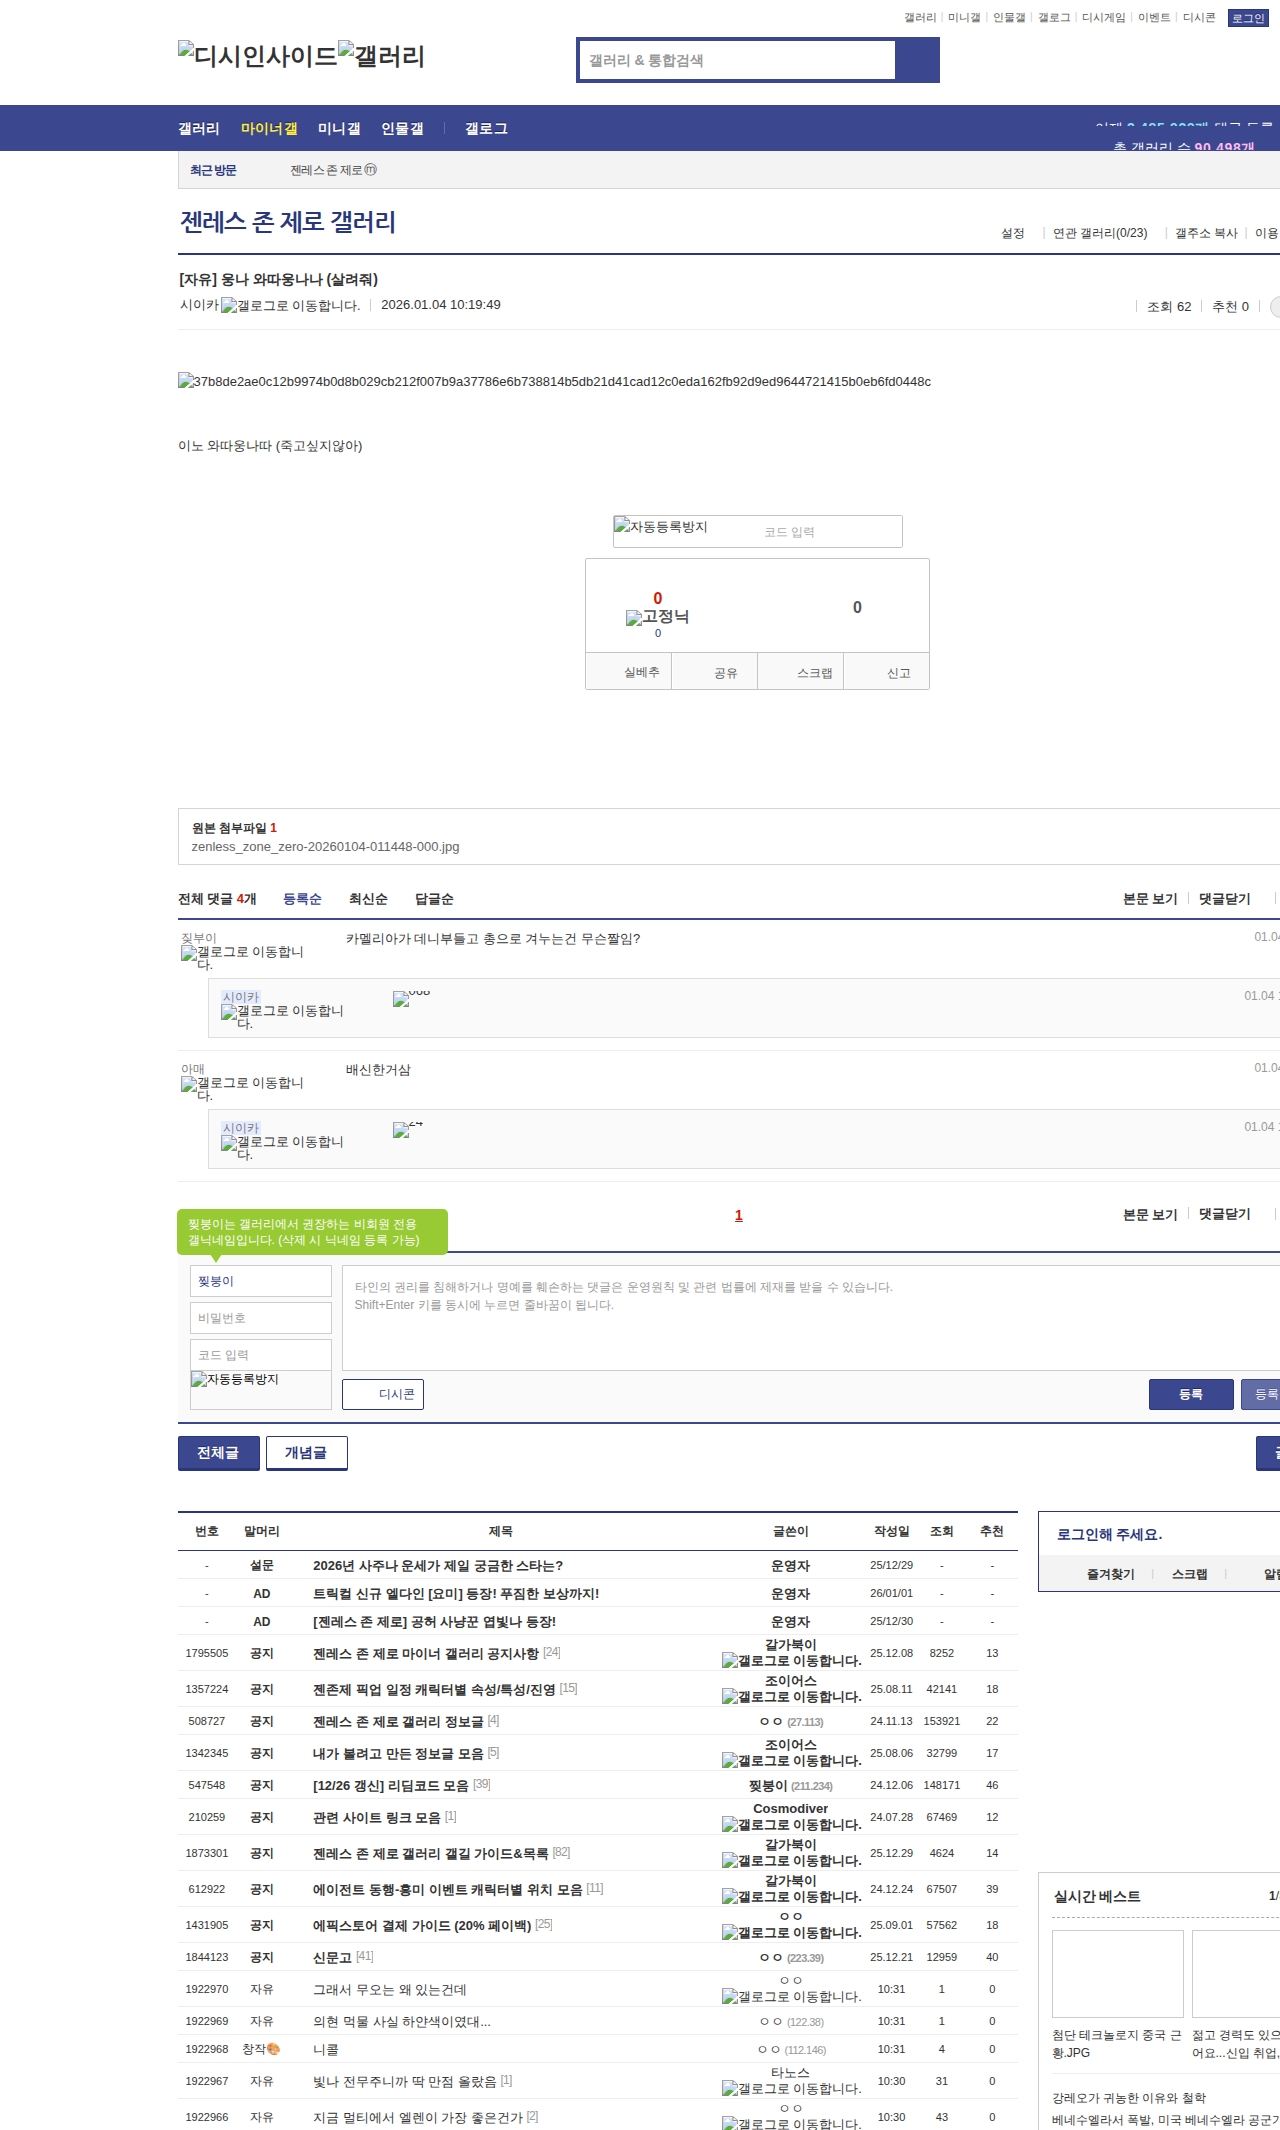Click the search button beside the gallery search box
The height and width of the screenshot is (2130, 1280).
(917, 60)
